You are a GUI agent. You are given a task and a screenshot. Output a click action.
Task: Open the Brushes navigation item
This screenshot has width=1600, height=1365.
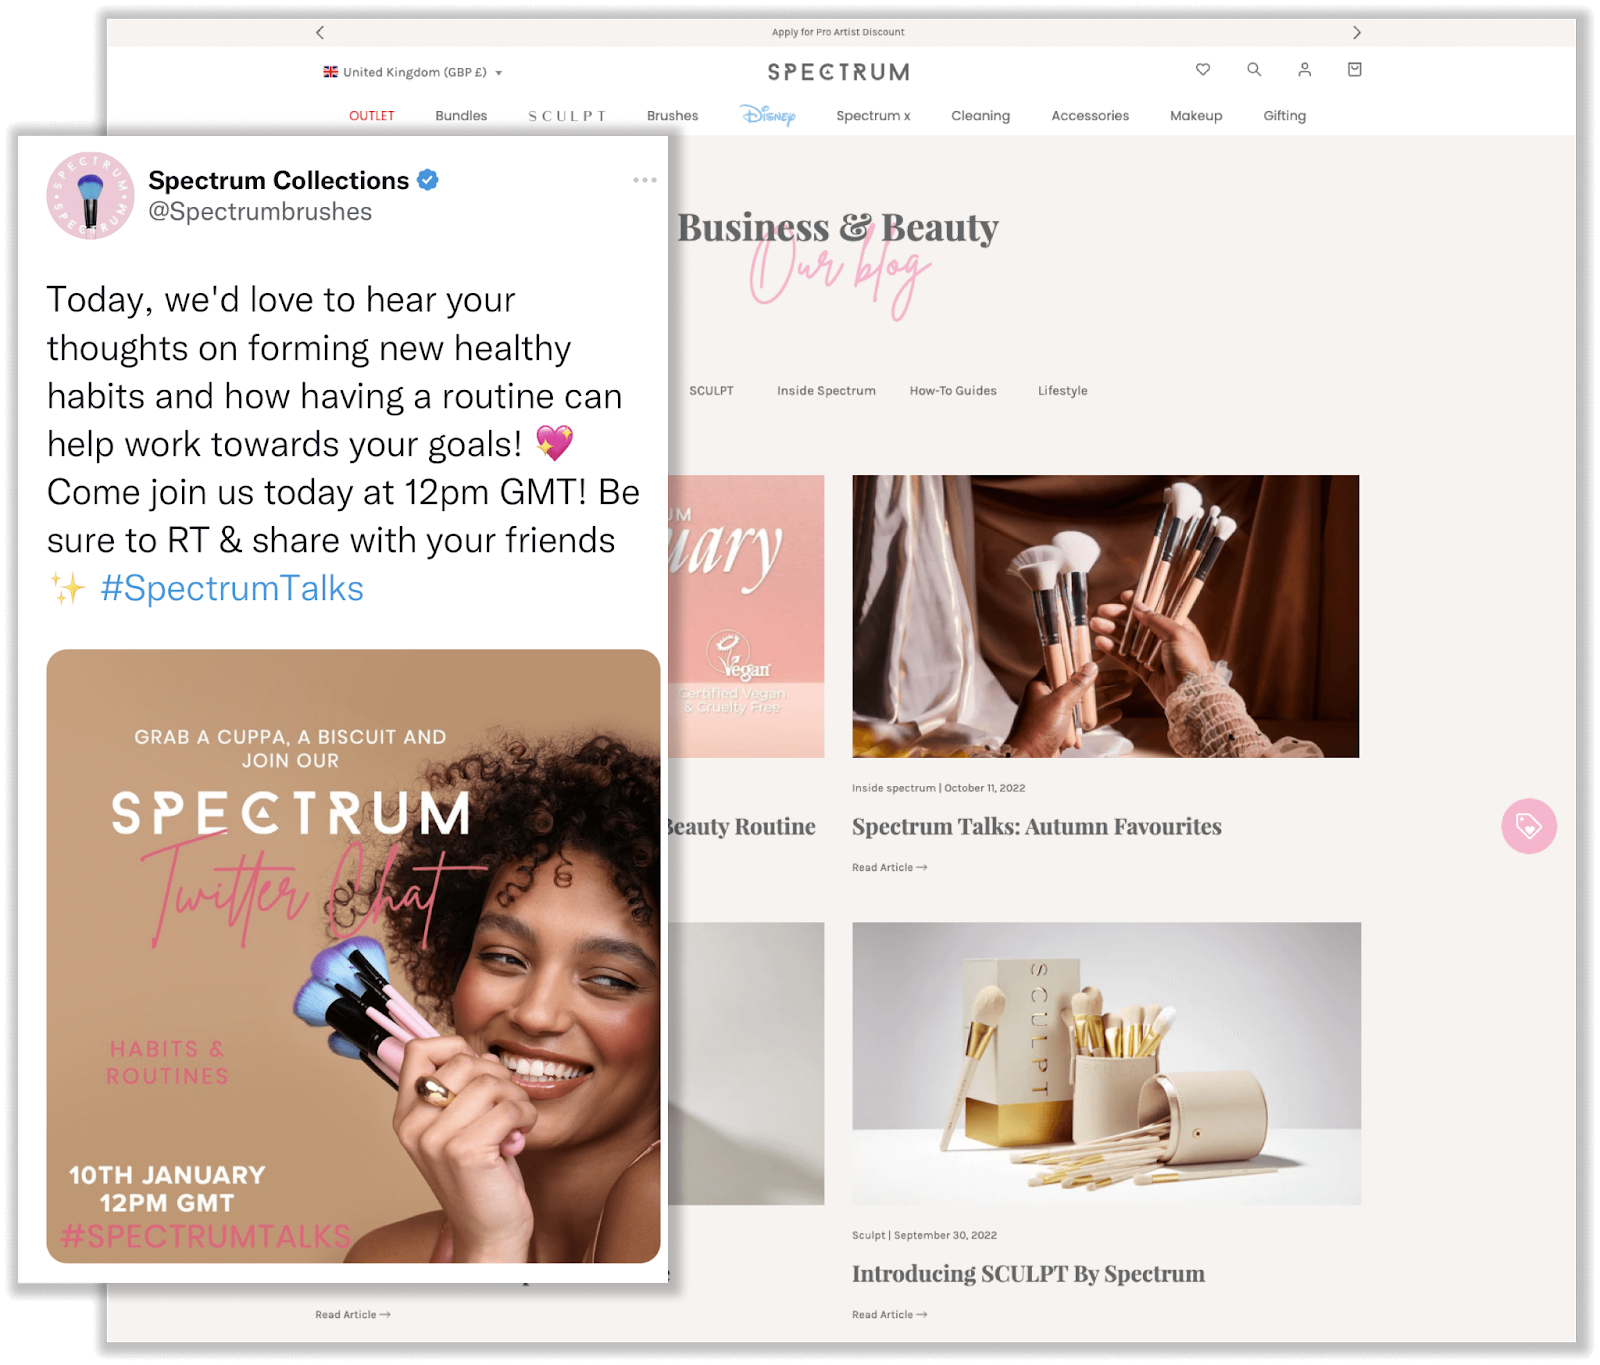(x=673, y=116)
